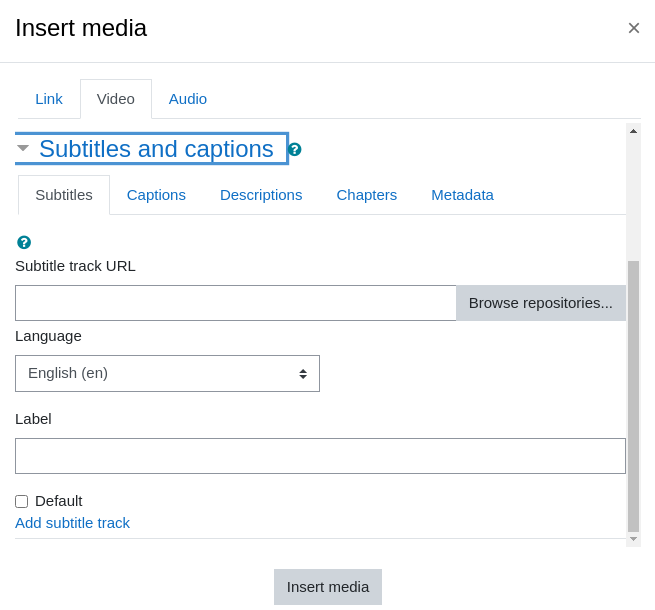655x610 pixels.
Task: Open the Language dropdown
Action: pos(168,374)
